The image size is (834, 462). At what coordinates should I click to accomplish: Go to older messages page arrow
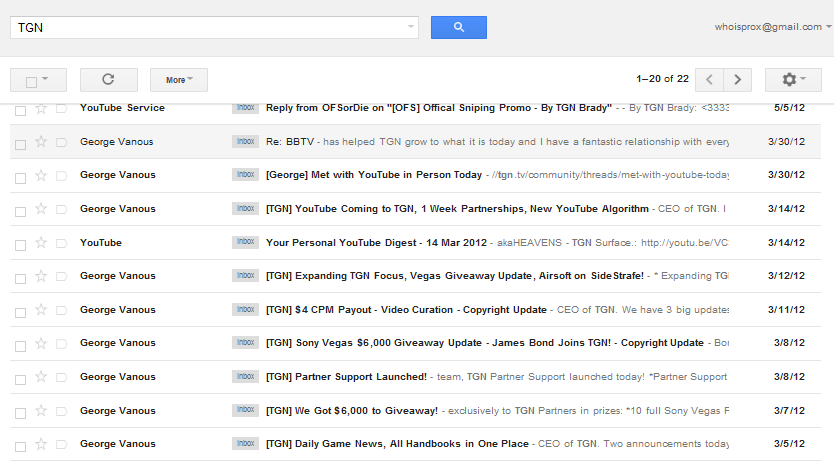coord(737,80)
